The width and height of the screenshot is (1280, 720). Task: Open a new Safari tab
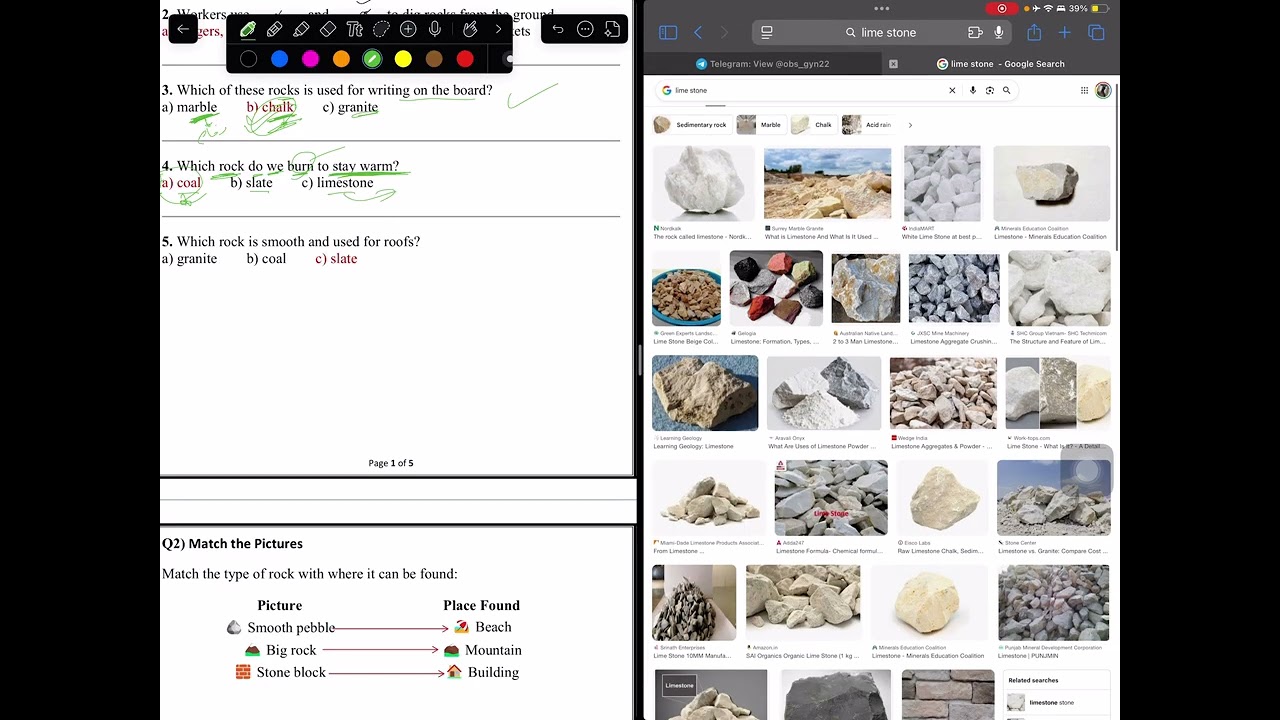pyautogui.click(x=1065, y=33)
